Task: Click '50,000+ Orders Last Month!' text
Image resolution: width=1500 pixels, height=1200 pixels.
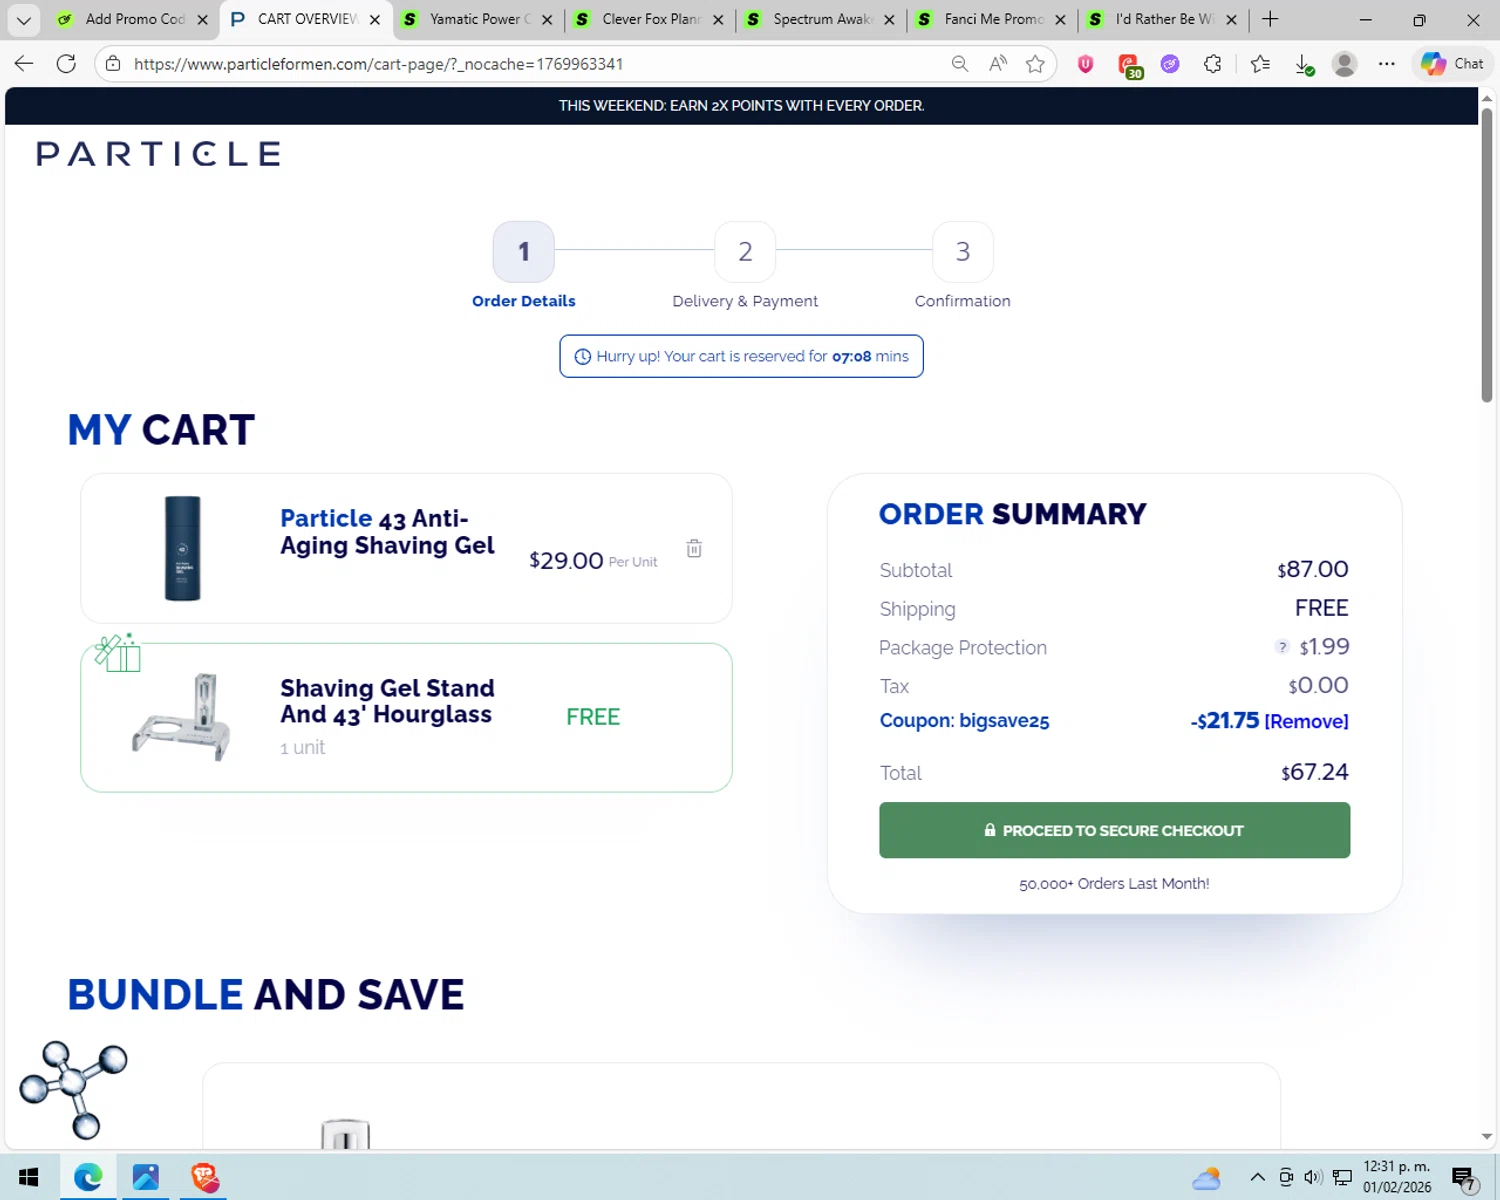Action: point(1114,884)
